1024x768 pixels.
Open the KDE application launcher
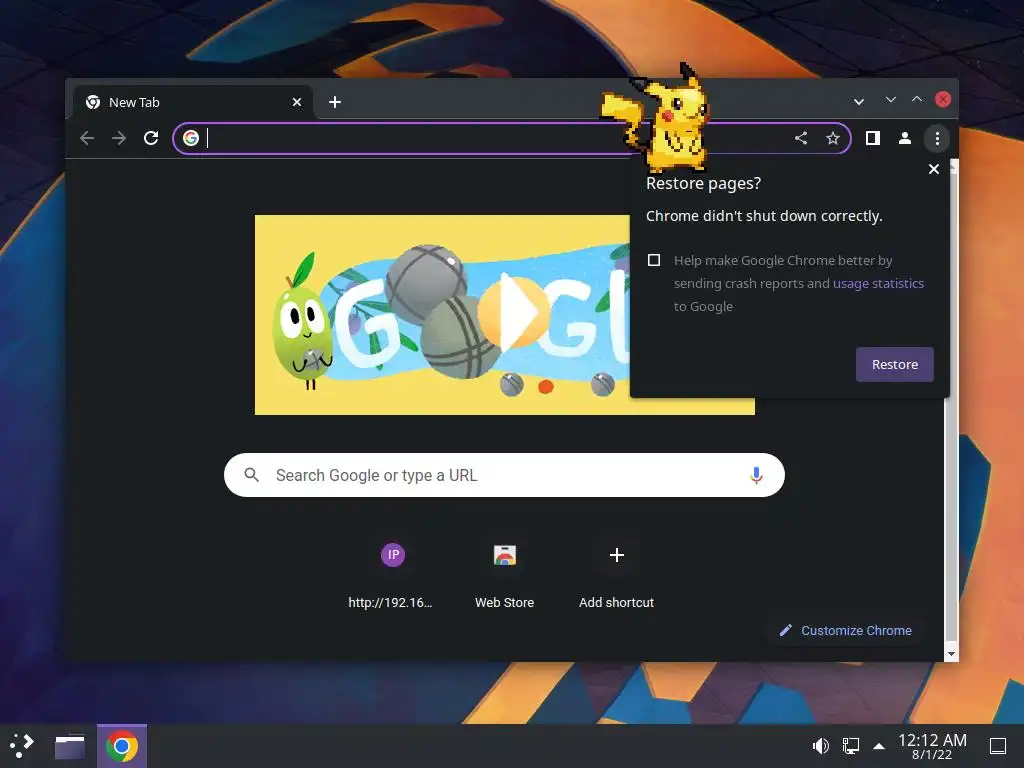(x=22, y=746)
